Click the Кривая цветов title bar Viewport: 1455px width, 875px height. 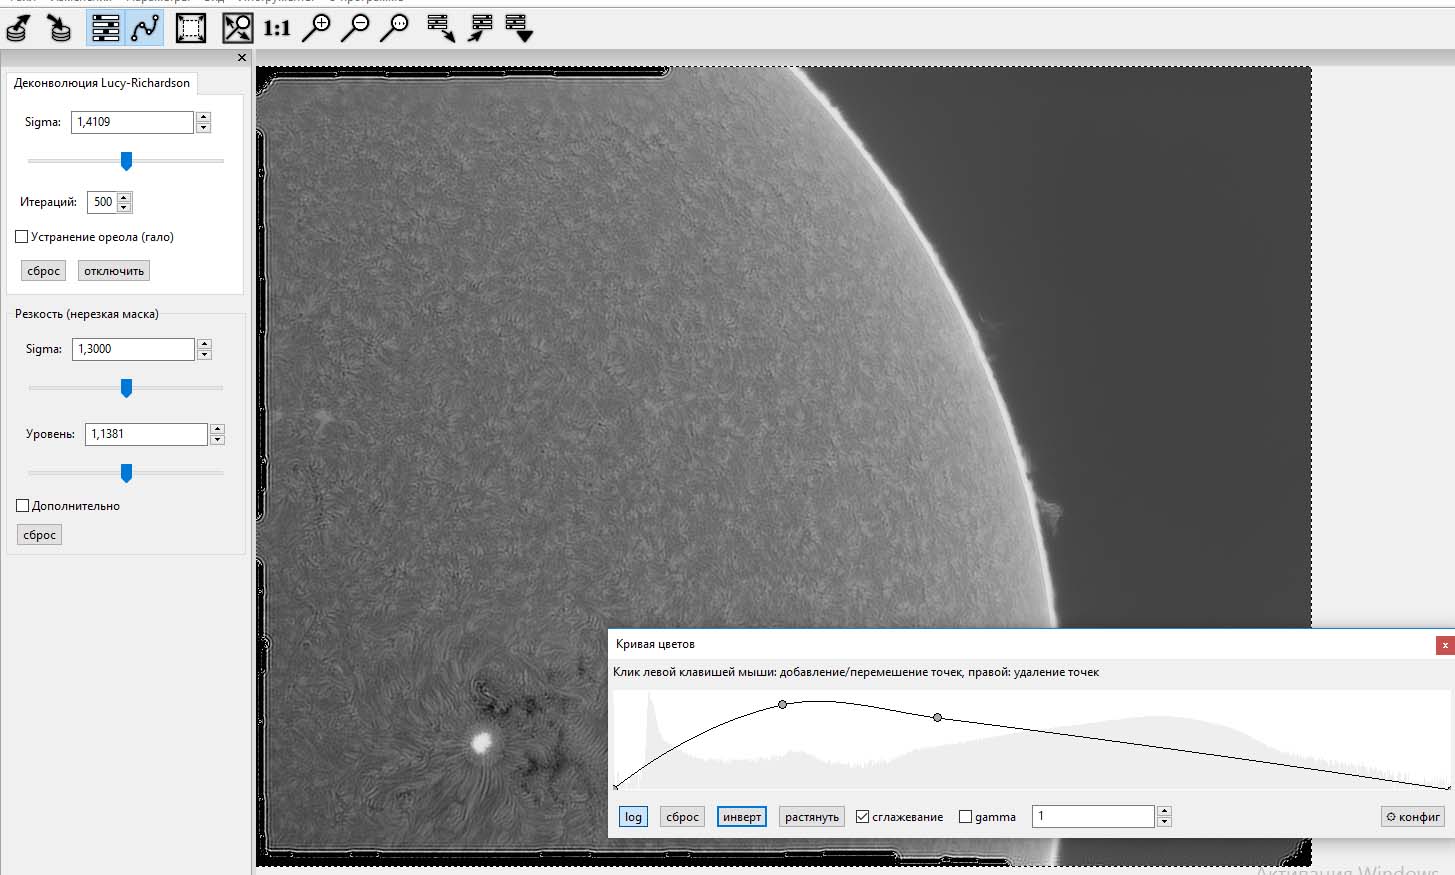point(1020,644)
